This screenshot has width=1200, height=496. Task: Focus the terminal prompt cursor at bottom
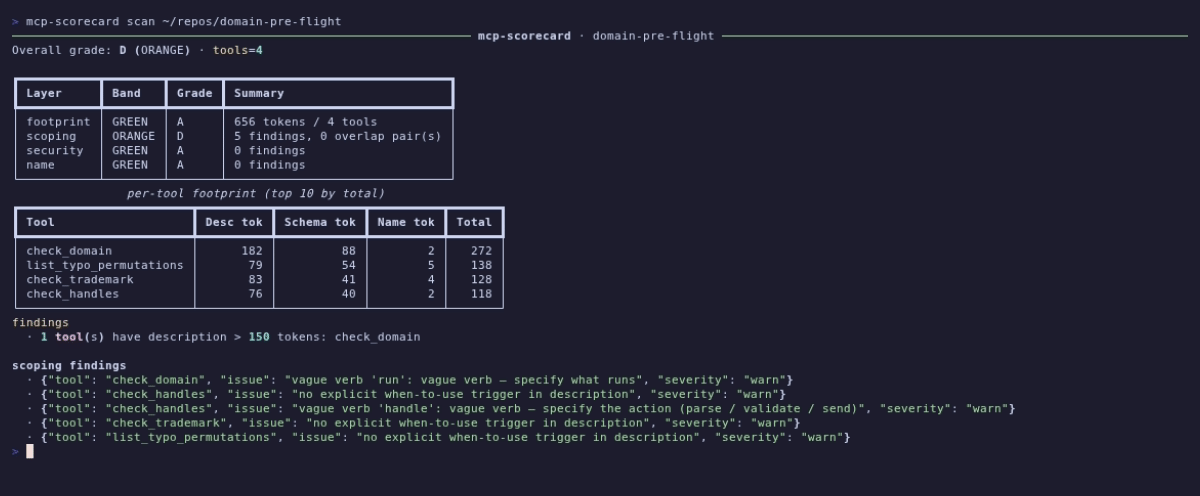(x=30, y=451)
